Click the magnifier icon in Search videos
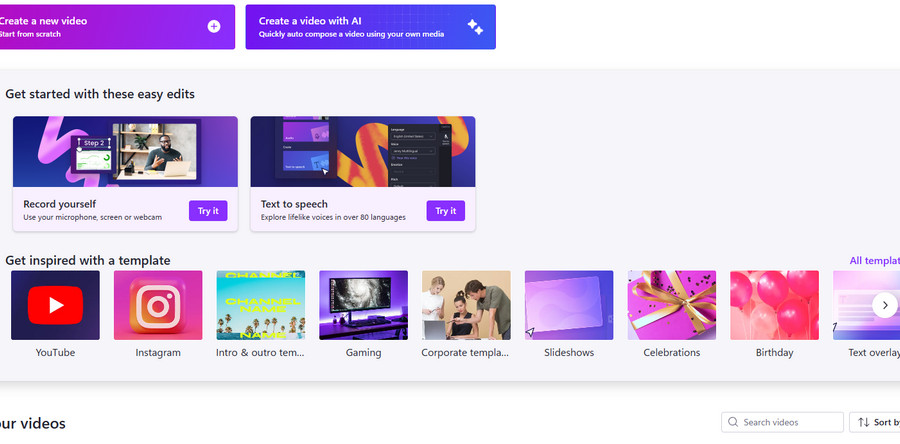Image resolution: width=900 pixels, height=444 pixels. pos(733,422)
